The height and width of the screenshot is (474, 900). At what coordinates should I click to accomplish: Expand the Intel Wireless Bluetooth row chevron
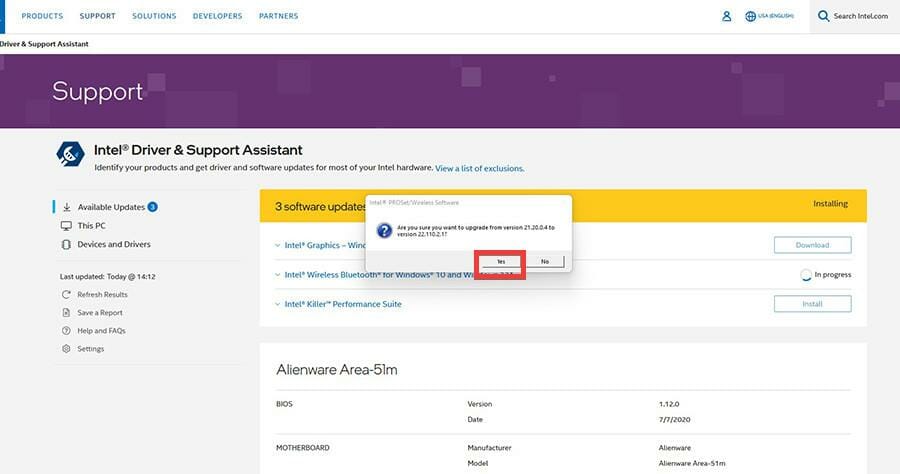point(278,275)
